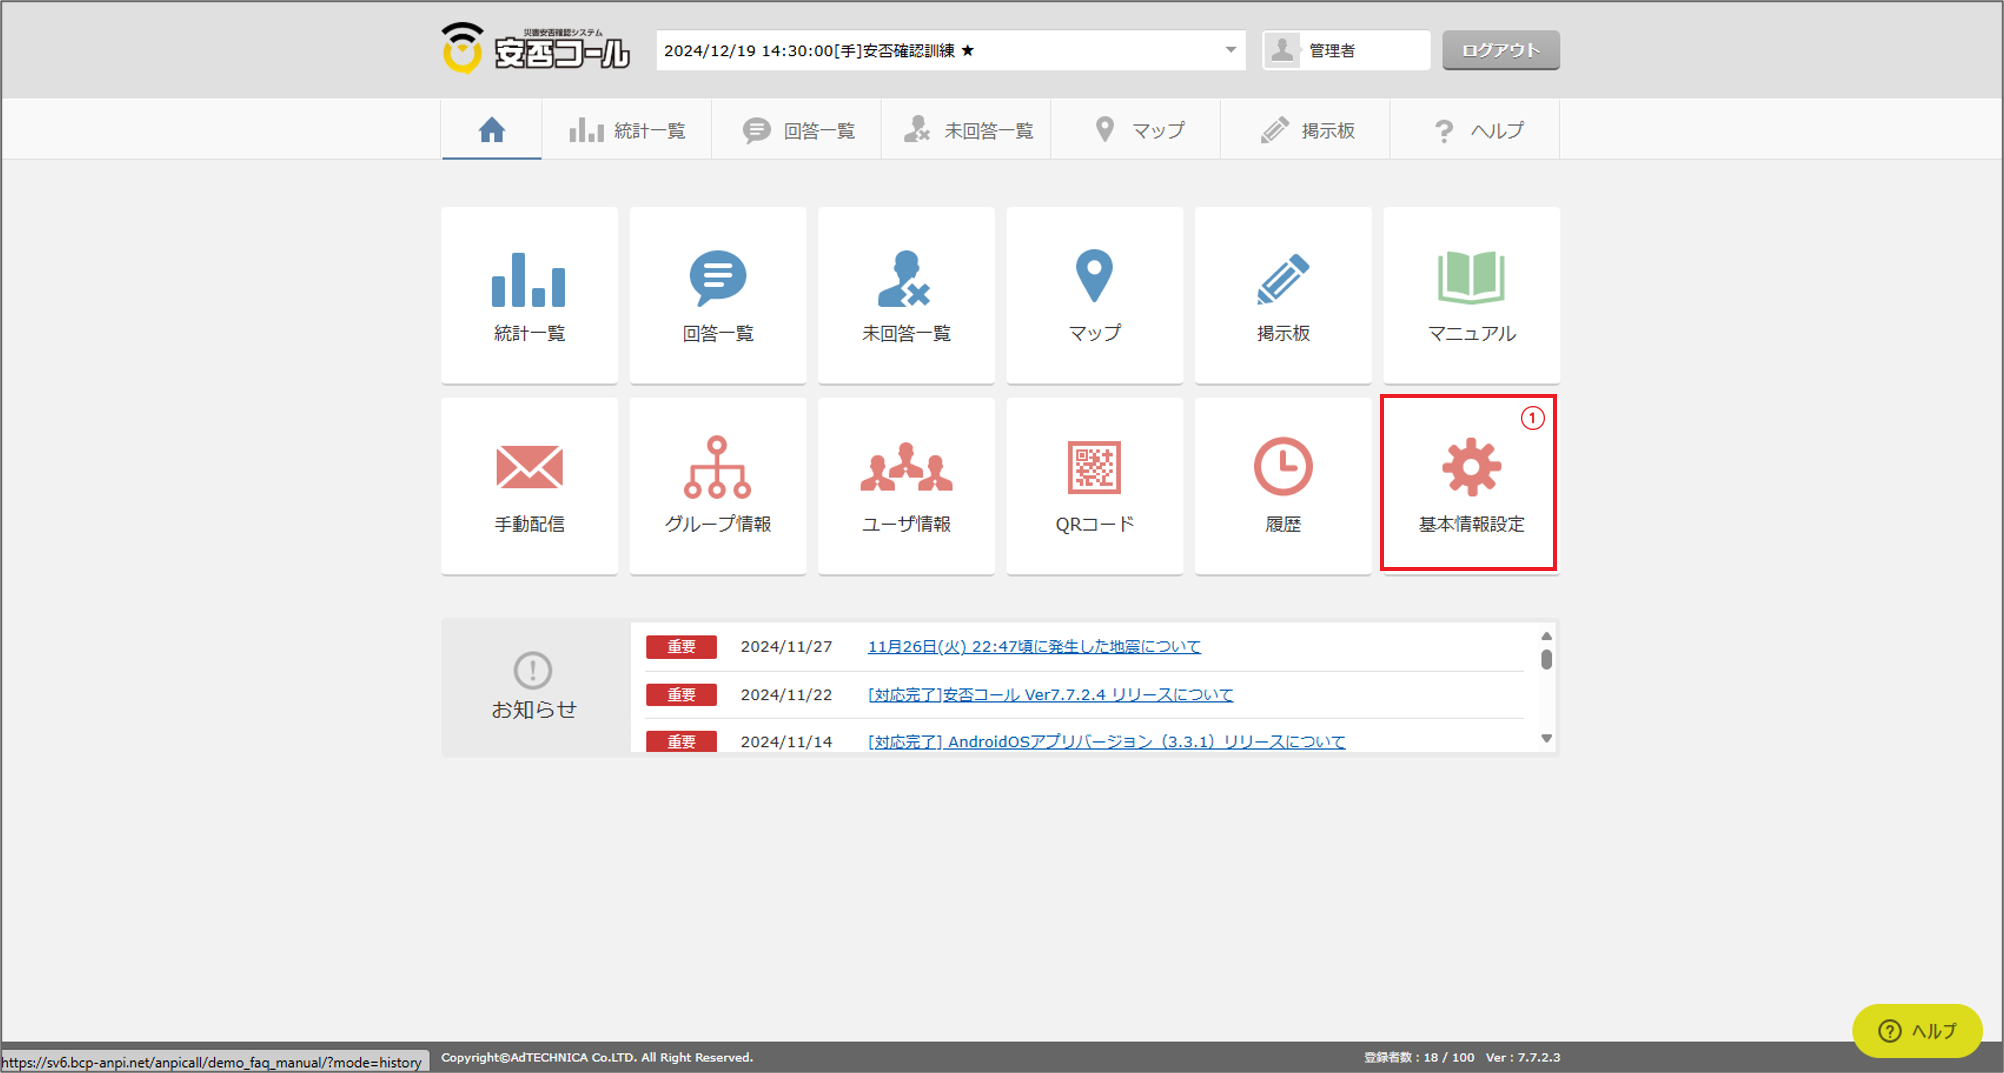Open the 未回答一覧 user tile
This screenshot has height=1073, width=2004.
pyautogui.click(x=906, y=295)
